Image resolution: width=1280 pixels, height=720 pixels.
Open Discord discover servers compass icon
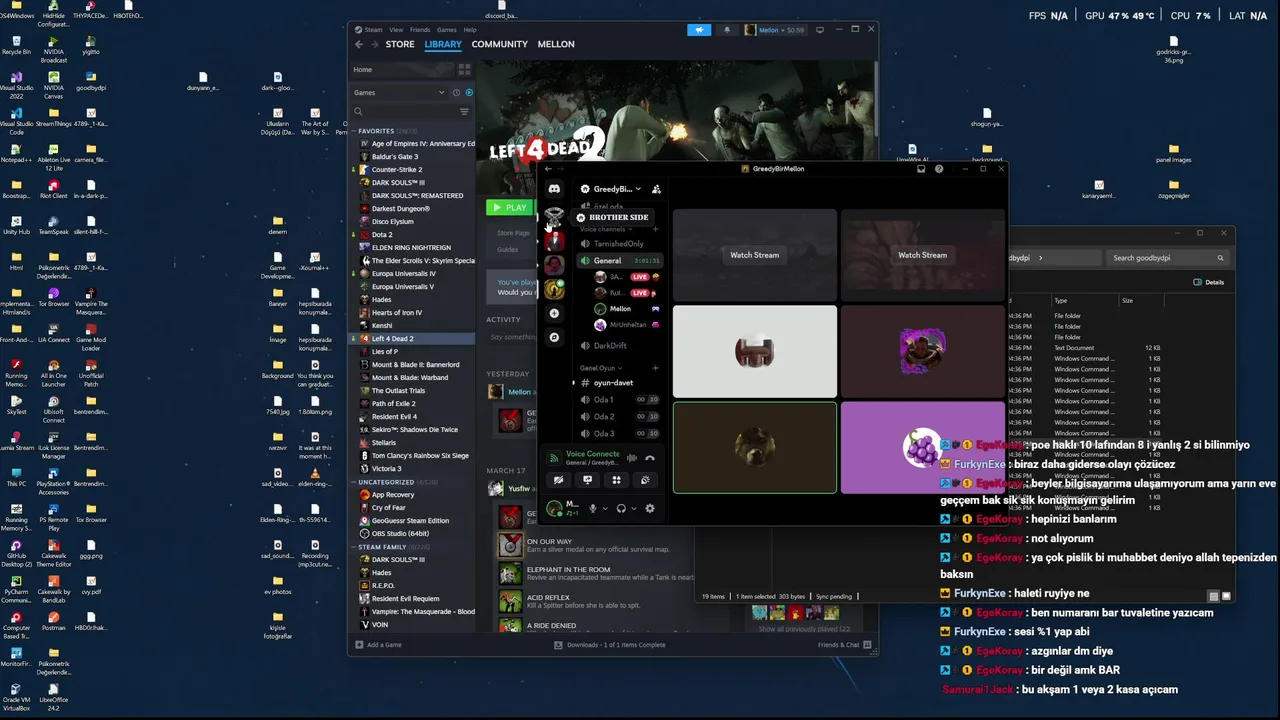tap(554, 337)
